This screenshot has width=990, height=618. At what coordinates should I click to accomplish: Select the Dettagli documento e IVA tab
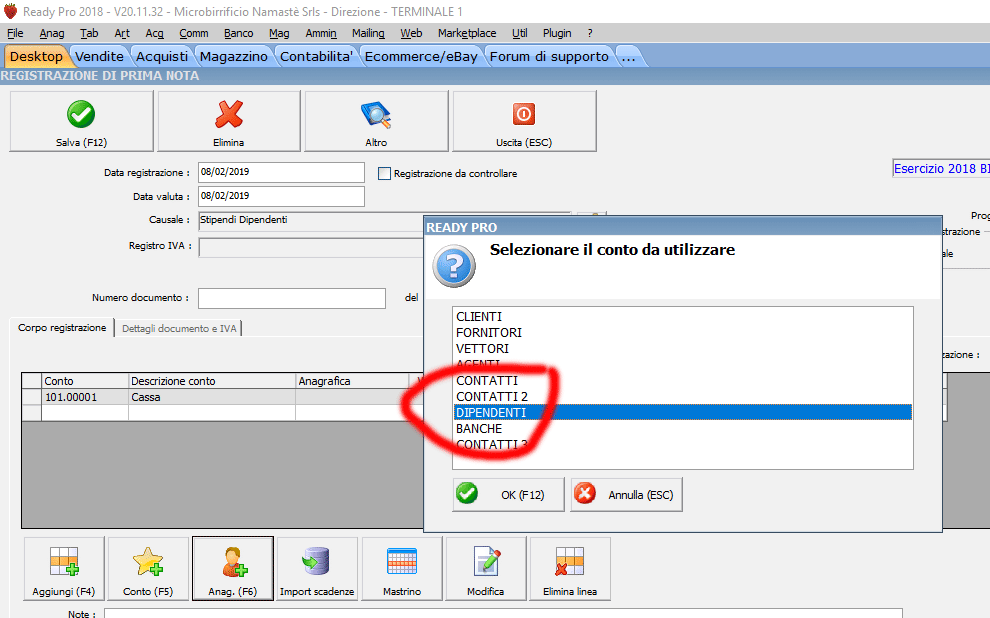[179, 328]
